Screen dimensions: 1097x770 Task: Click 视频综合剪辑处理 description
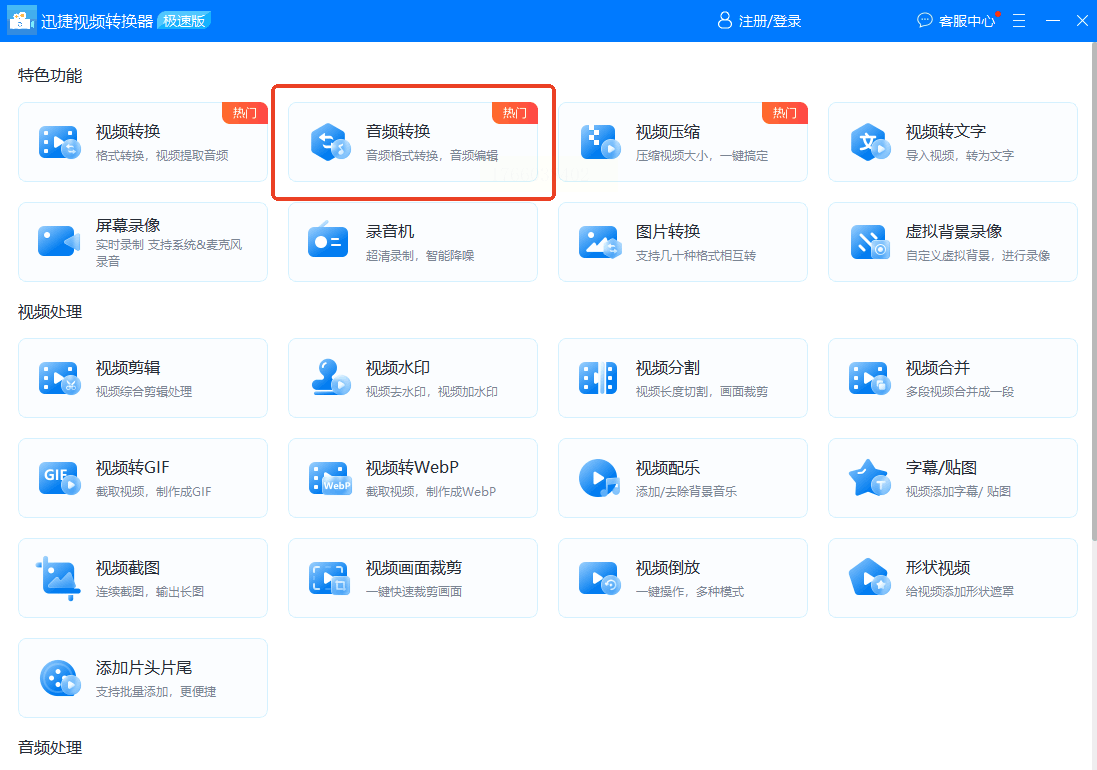point(144,392)
